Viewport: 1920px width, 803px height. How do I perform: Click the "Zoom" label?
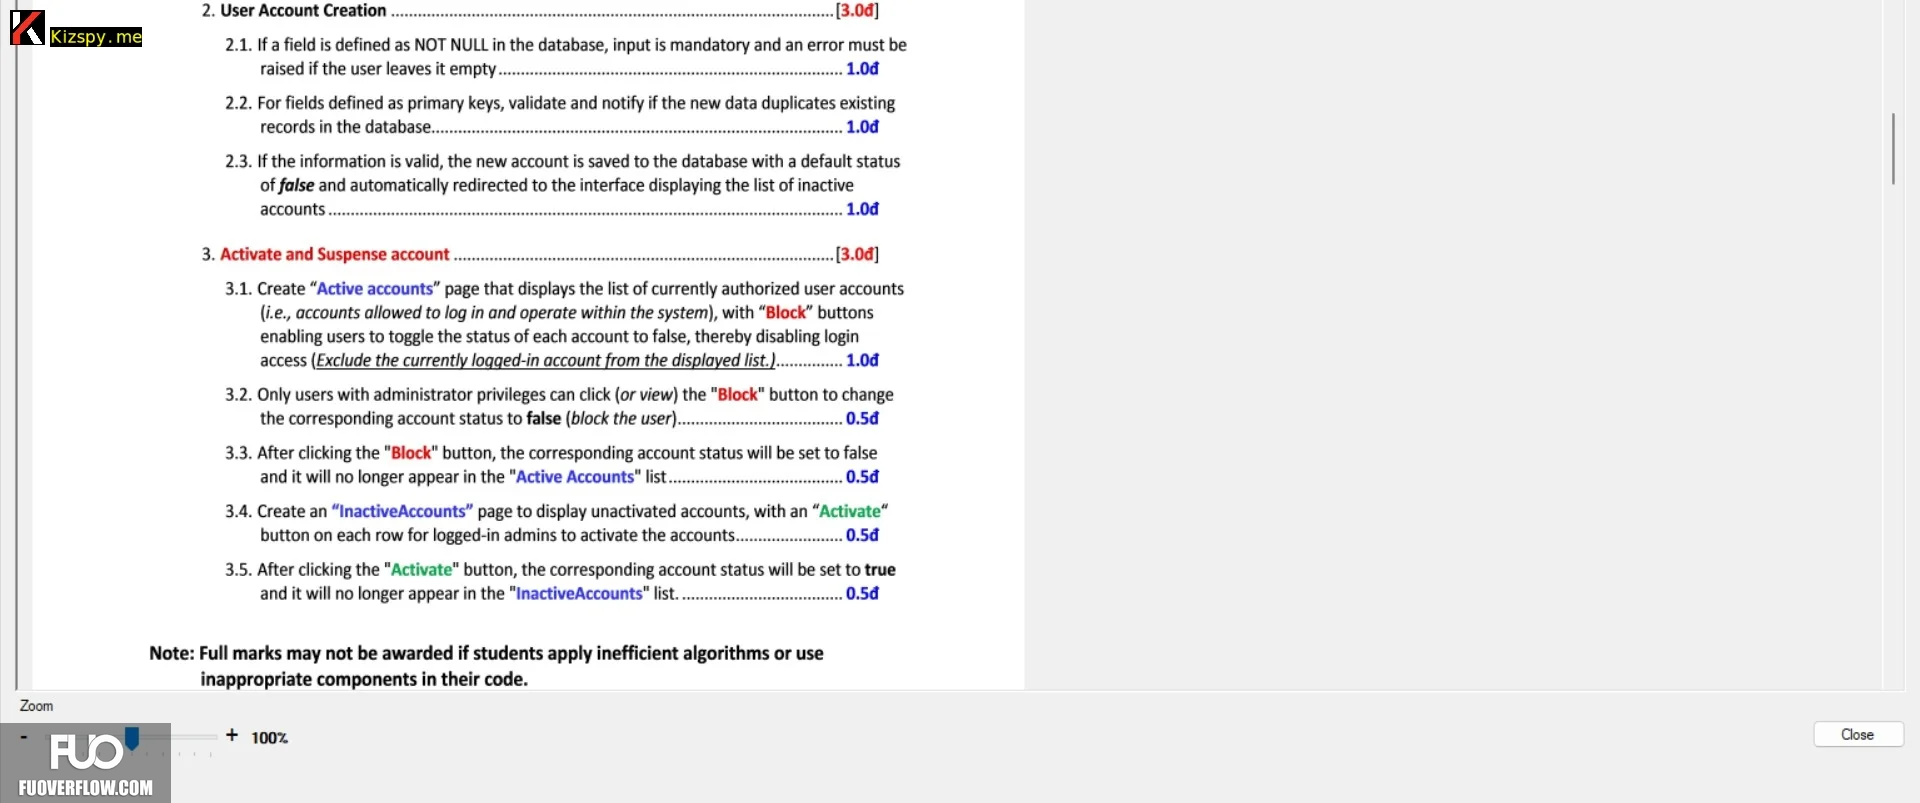click(36, 706)
